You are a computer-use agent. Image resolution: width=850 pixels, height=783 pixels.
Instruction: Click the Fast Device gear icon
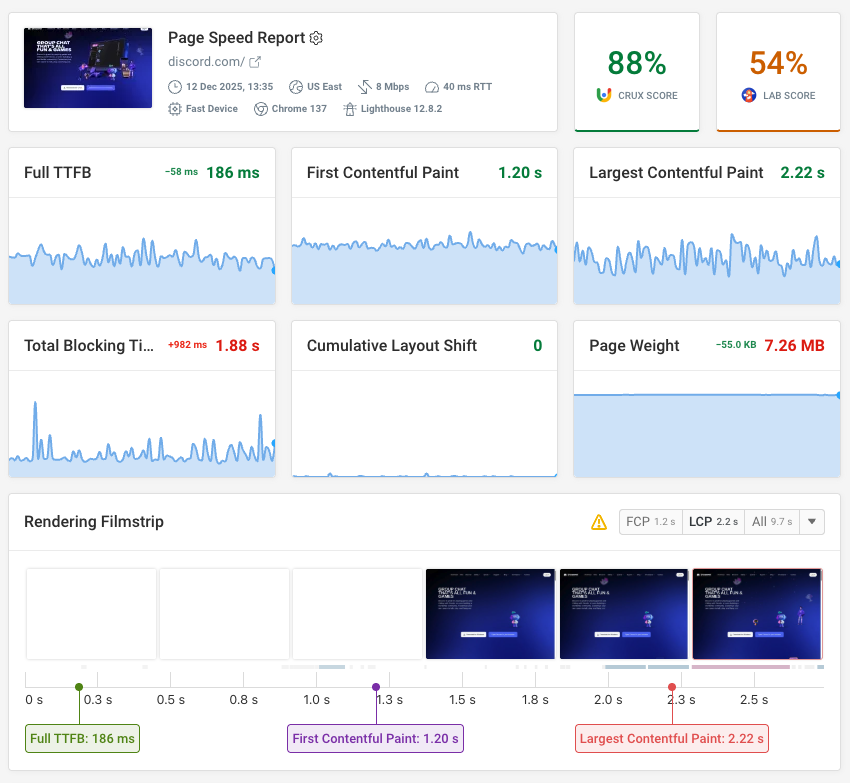pos(173,109)
